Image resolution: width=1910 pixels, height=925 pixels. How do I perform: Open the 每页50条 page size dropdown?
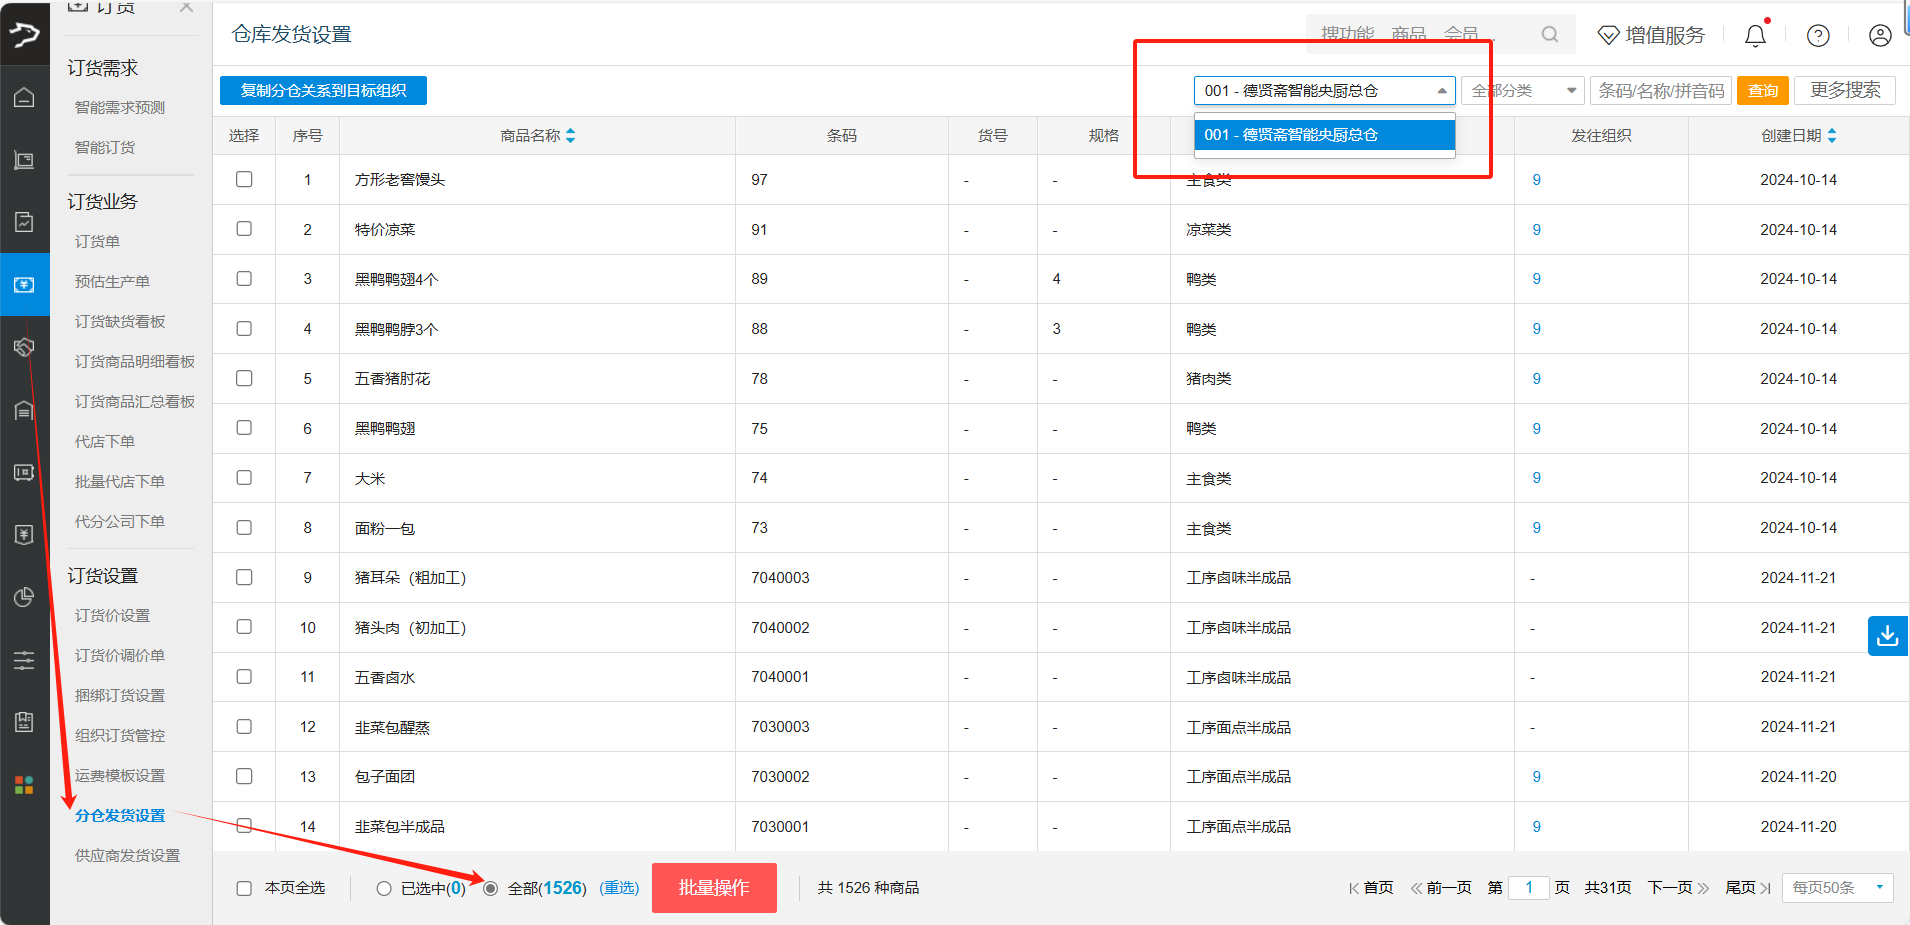(1837, 888)
